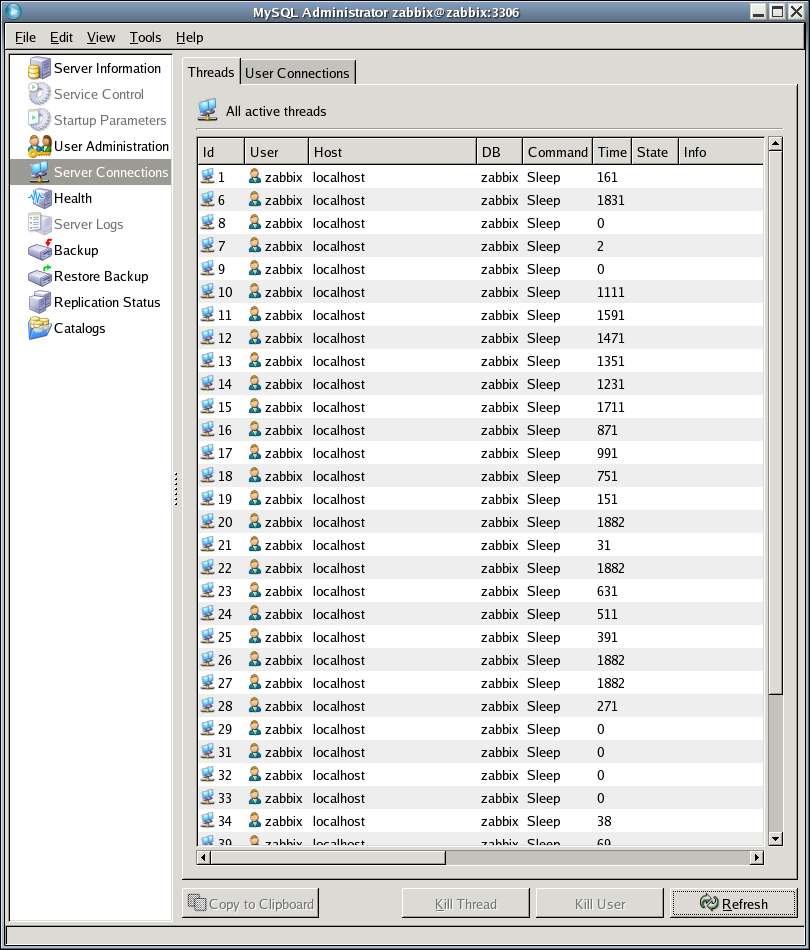Screen dimensions: 810x950
Task: Open the Help menu
Action: (x=189, y=37)
